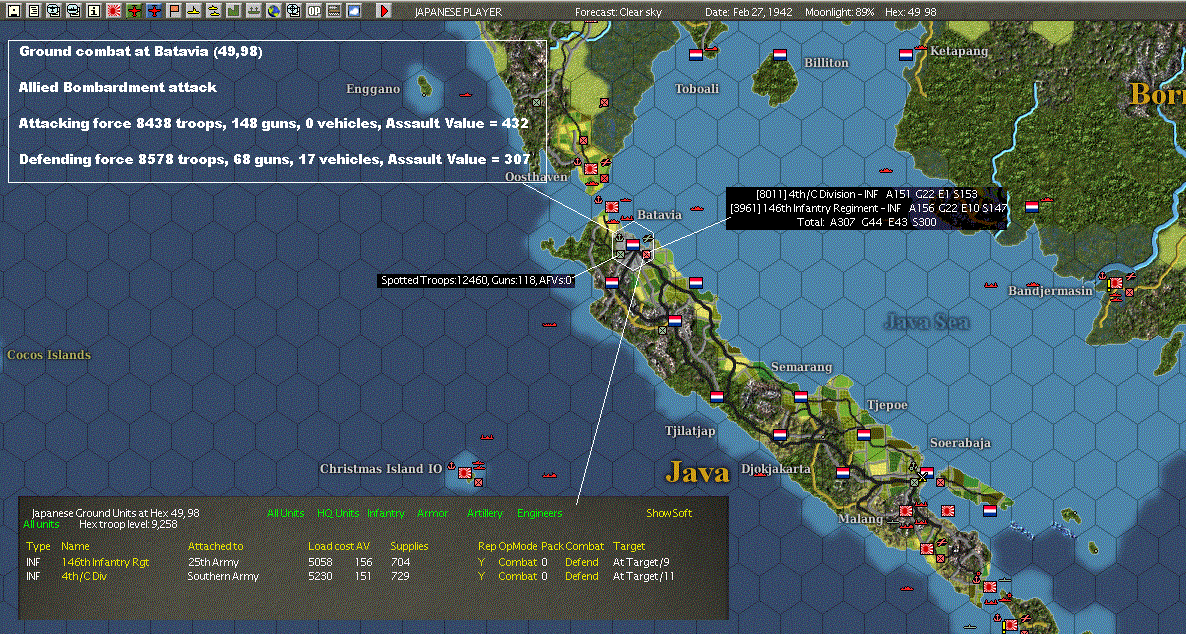Click the 'Ground combat at Batavia' report heading

click(141, 51)
